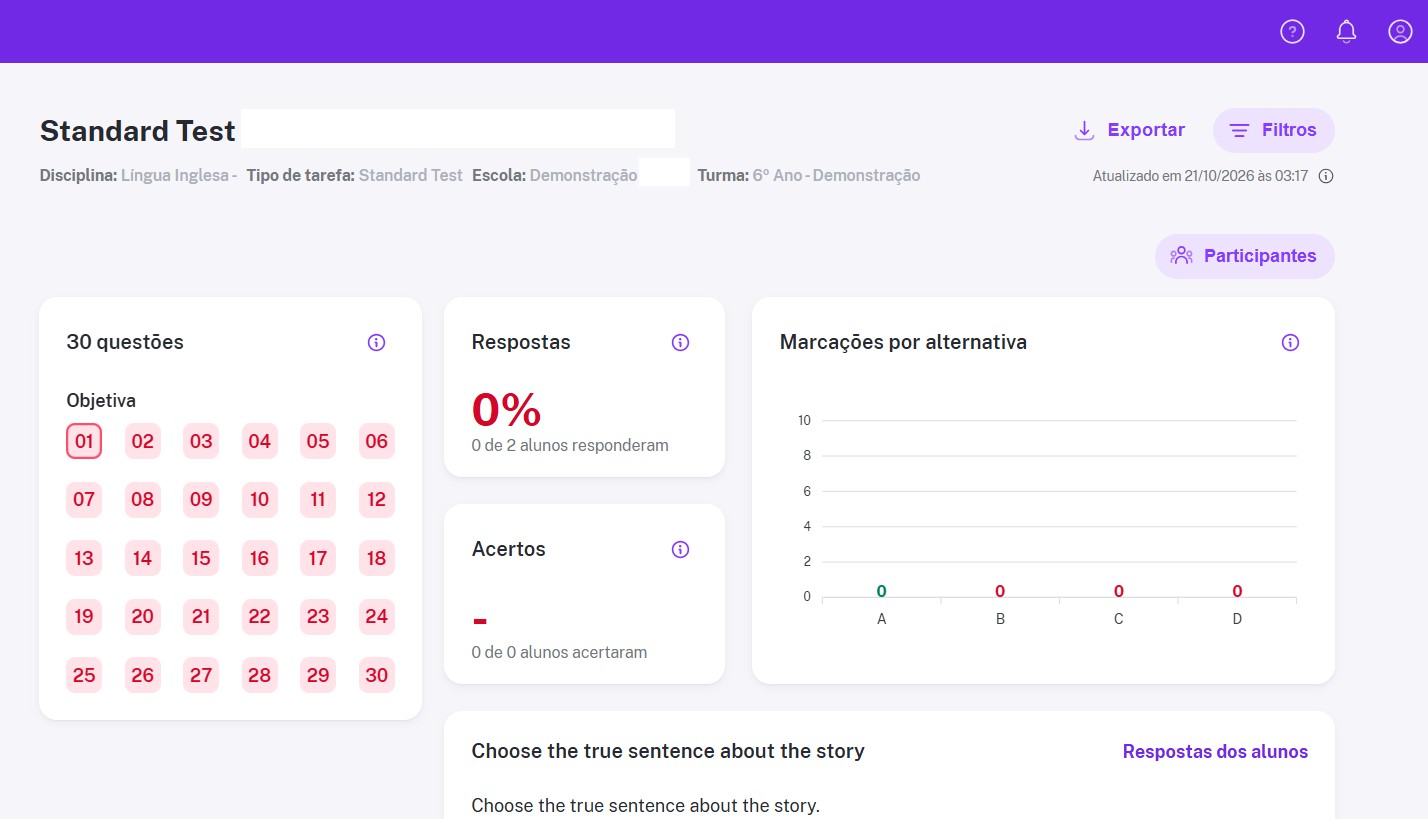
Task: Click the Standard Test page title
Action: 138,131
